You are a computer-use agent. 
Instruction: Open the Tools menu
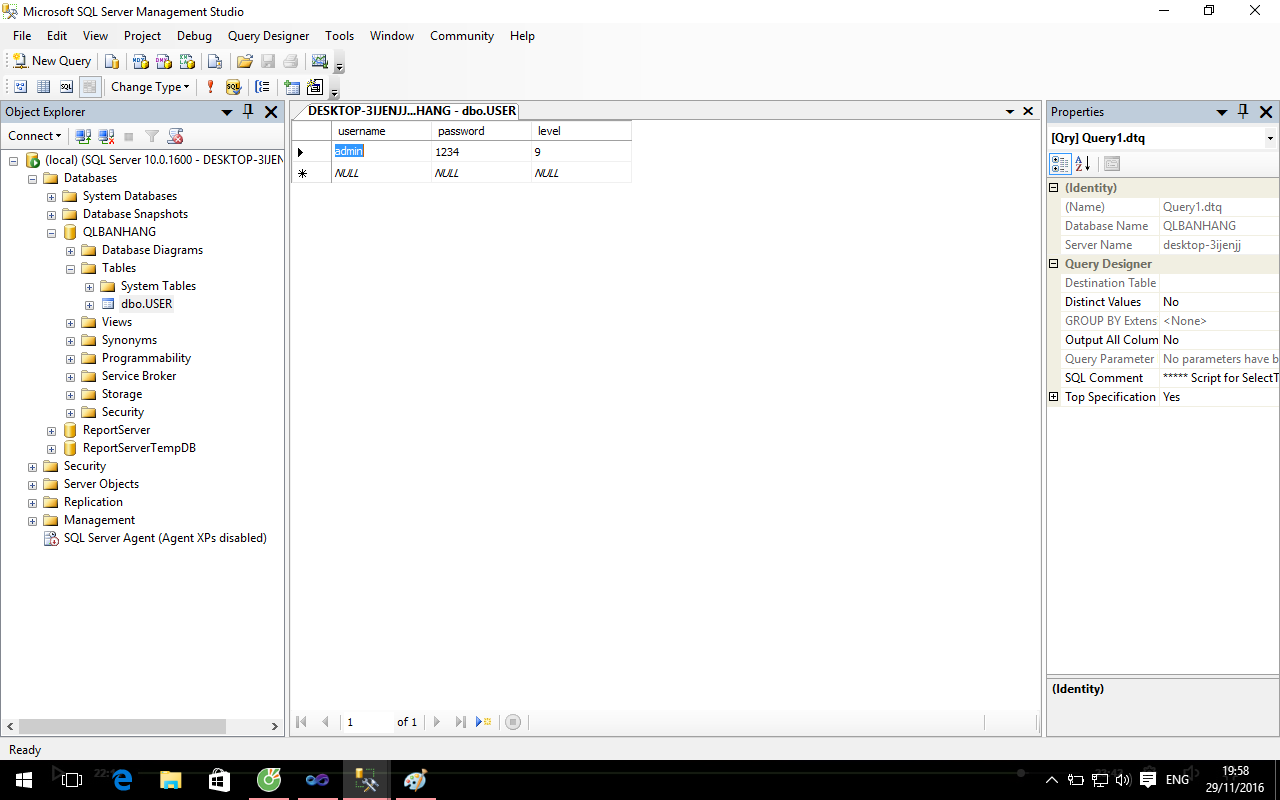[x=339, y=36]
